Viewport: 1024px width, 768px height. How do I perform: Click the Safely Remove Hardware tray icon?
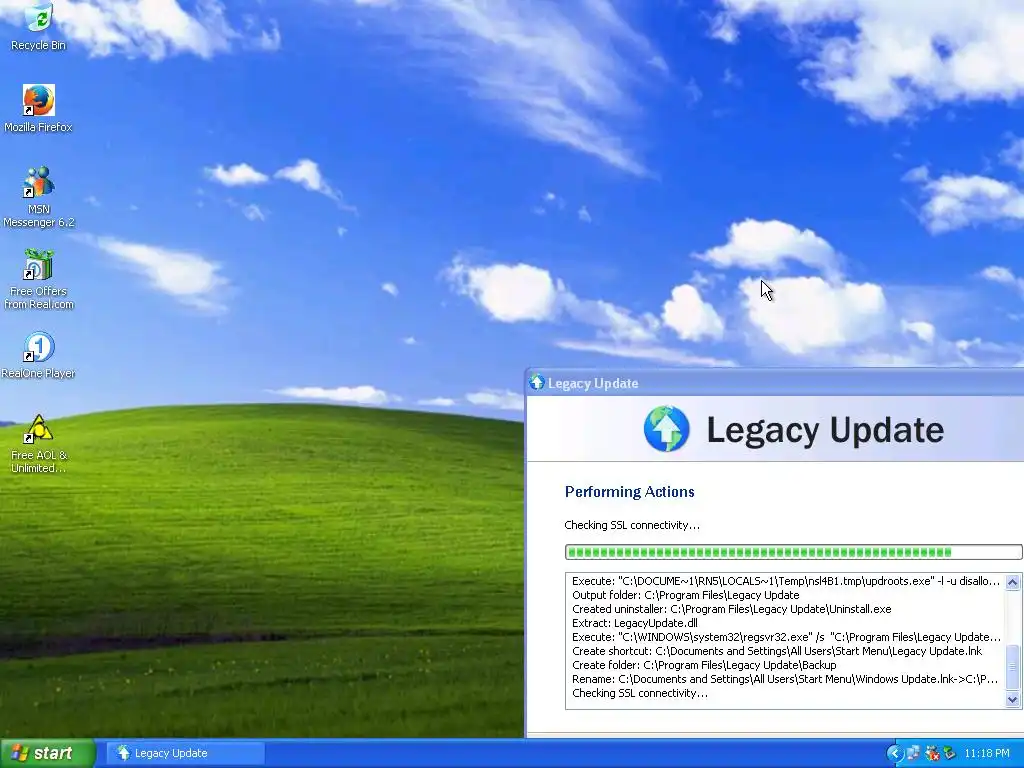coord(949,753)
